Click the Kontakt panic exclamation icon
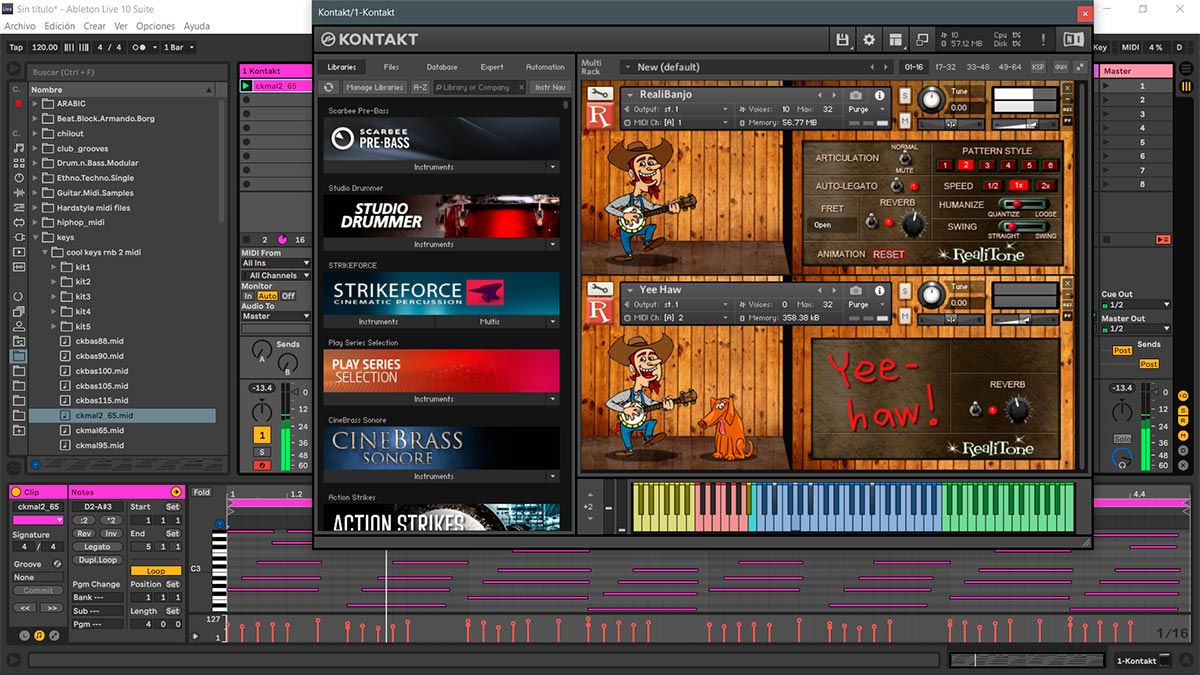 [x=1043, y=40]
